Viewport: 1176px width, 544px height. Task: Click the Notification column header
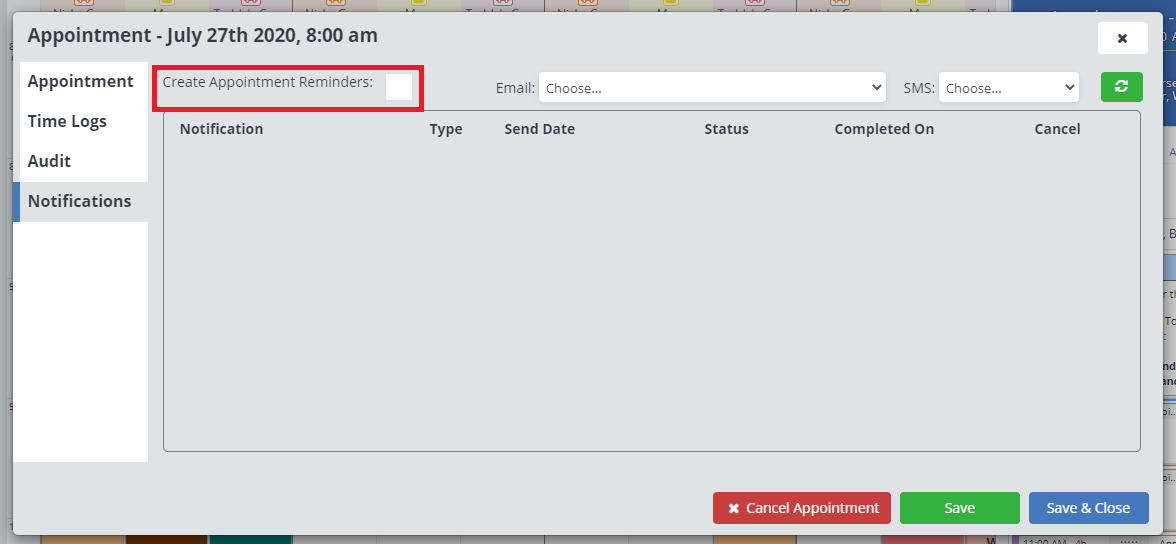(221, 129)
